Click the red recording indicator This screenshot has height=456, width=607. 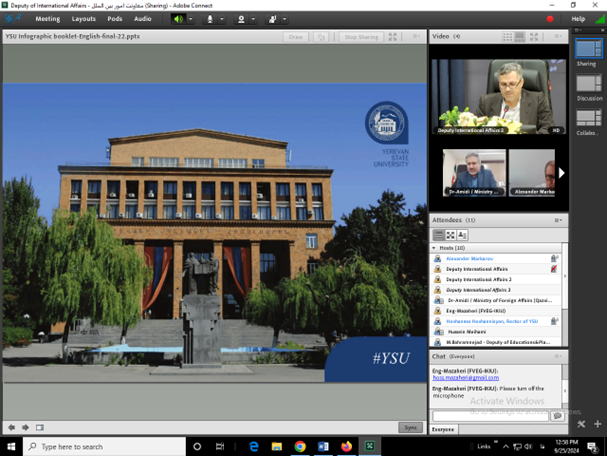click(549, 19)
